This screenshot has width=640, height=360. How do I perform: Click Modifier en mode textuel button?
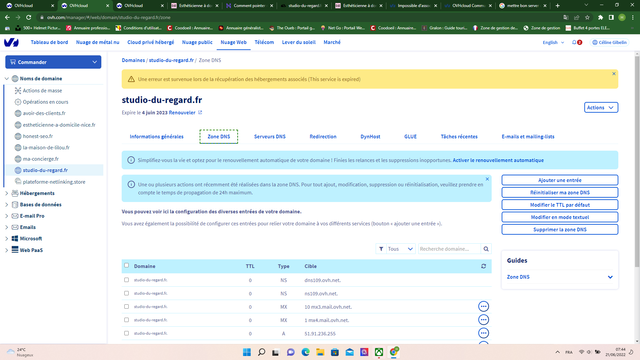point(560,217)
